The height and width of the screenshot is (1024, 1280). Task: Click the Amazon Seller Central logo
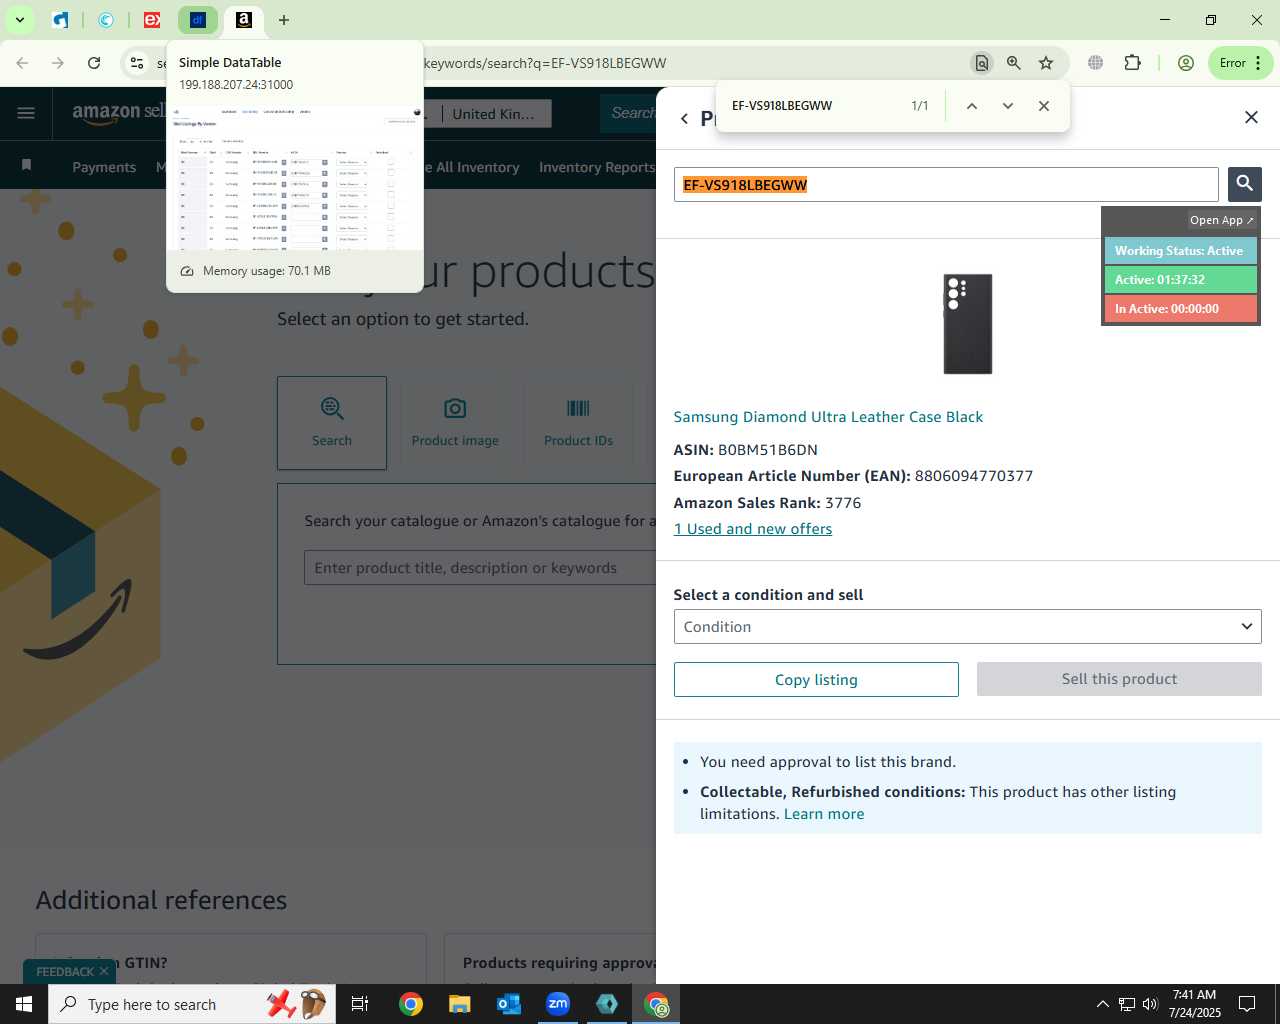click(119, 113)
